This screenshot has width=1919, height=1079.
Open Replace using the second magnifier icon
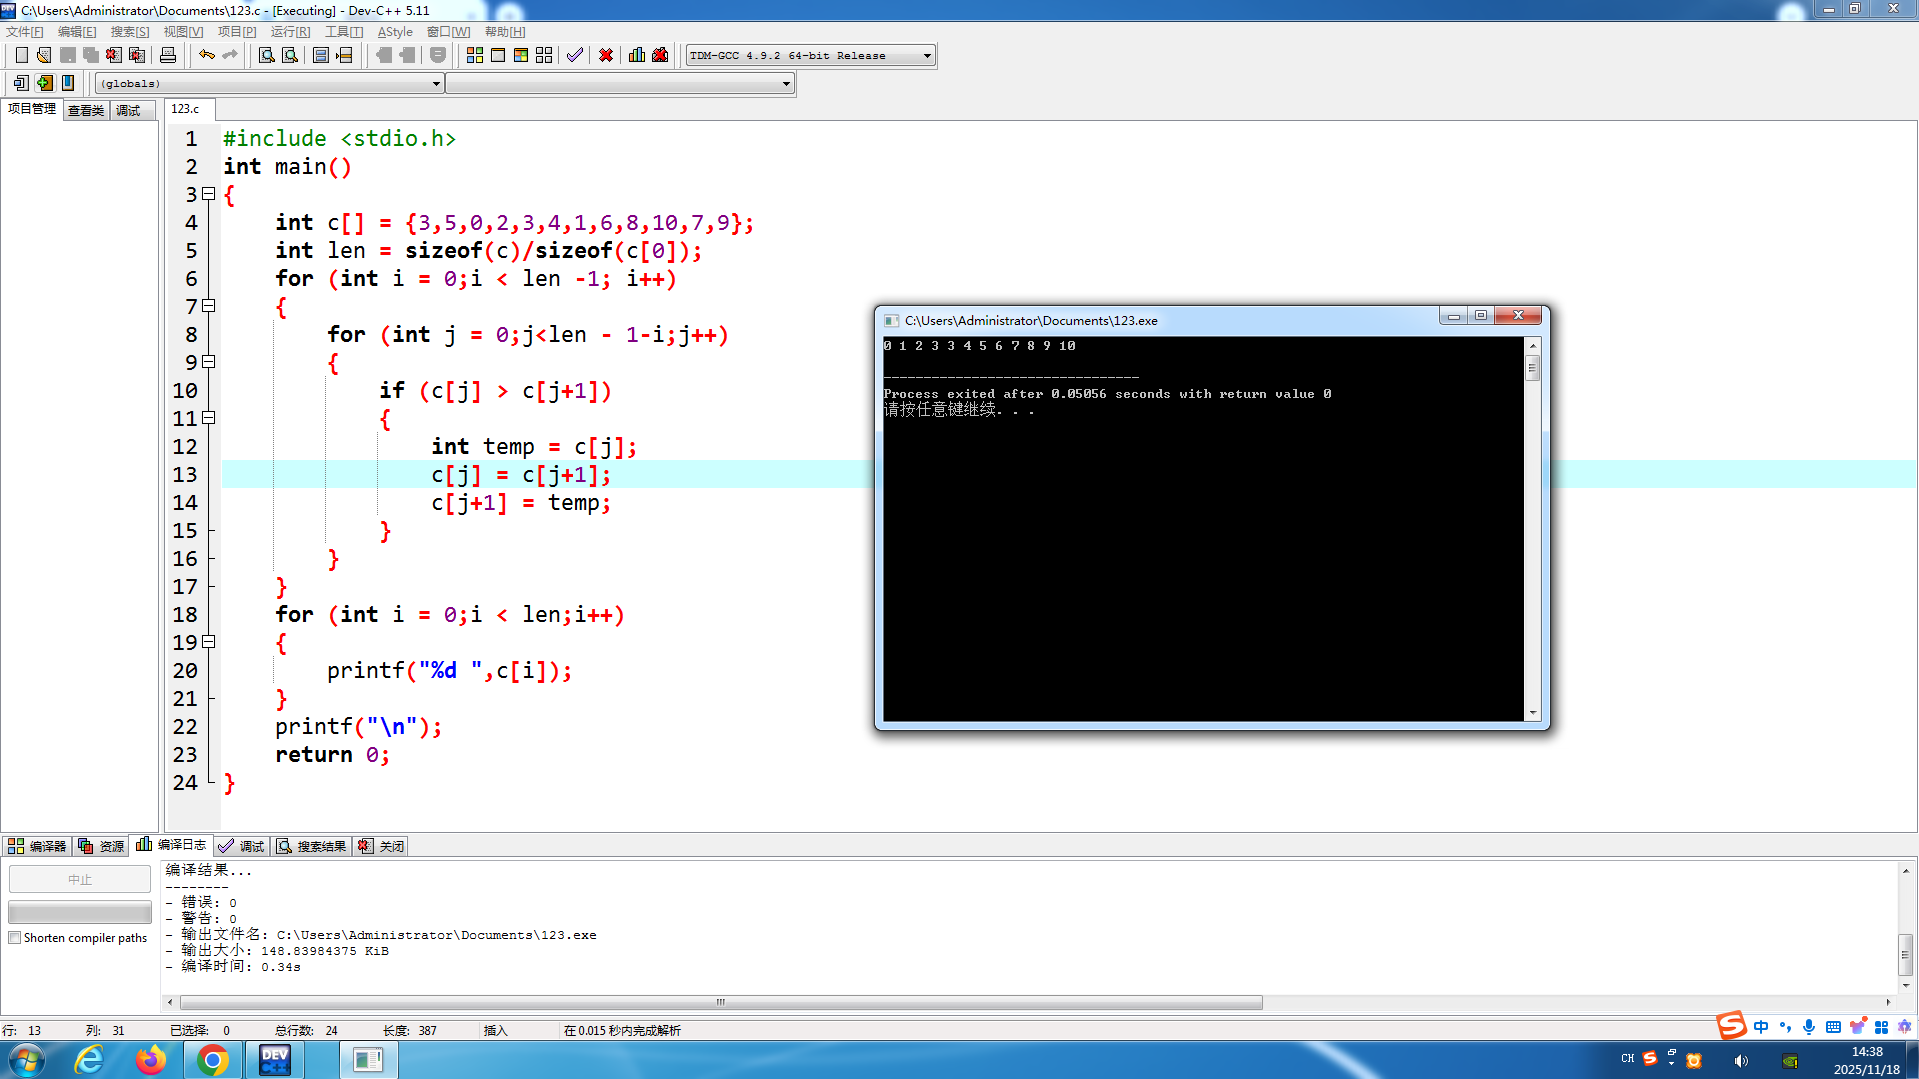point(290,55)
